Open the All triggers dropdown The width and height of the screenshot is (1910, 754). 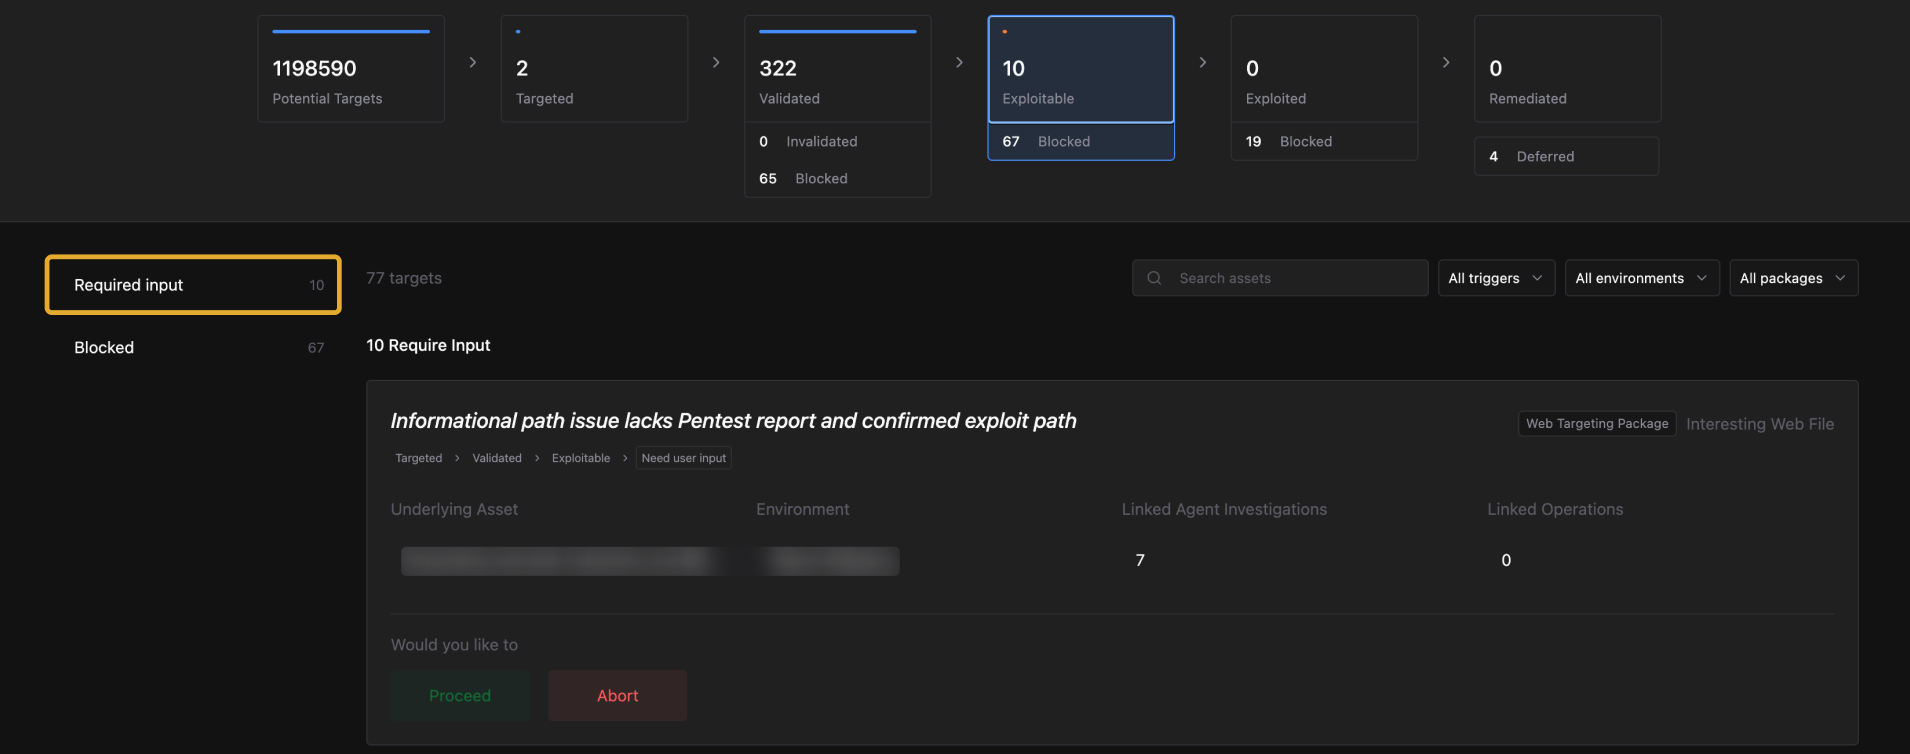coord(1496,278)
